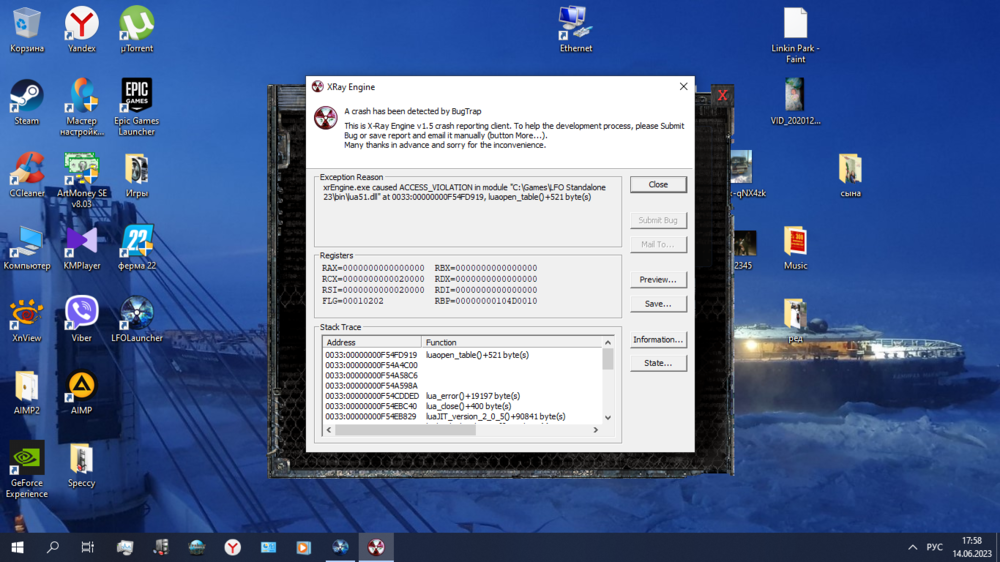This screenshot has height=562, width=1000.
Task: Open Task View on taskbar
Action: [87, 547]
